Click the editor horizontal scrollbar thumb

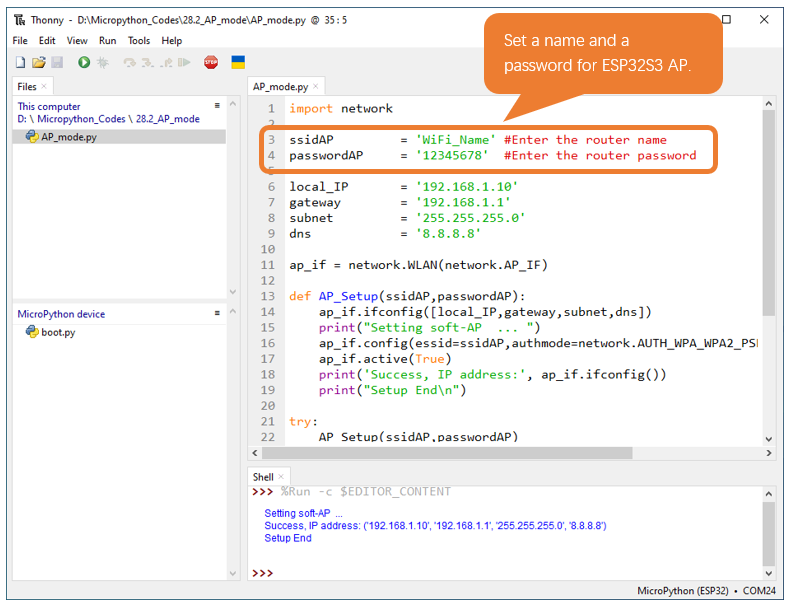(x=447, y=453)
